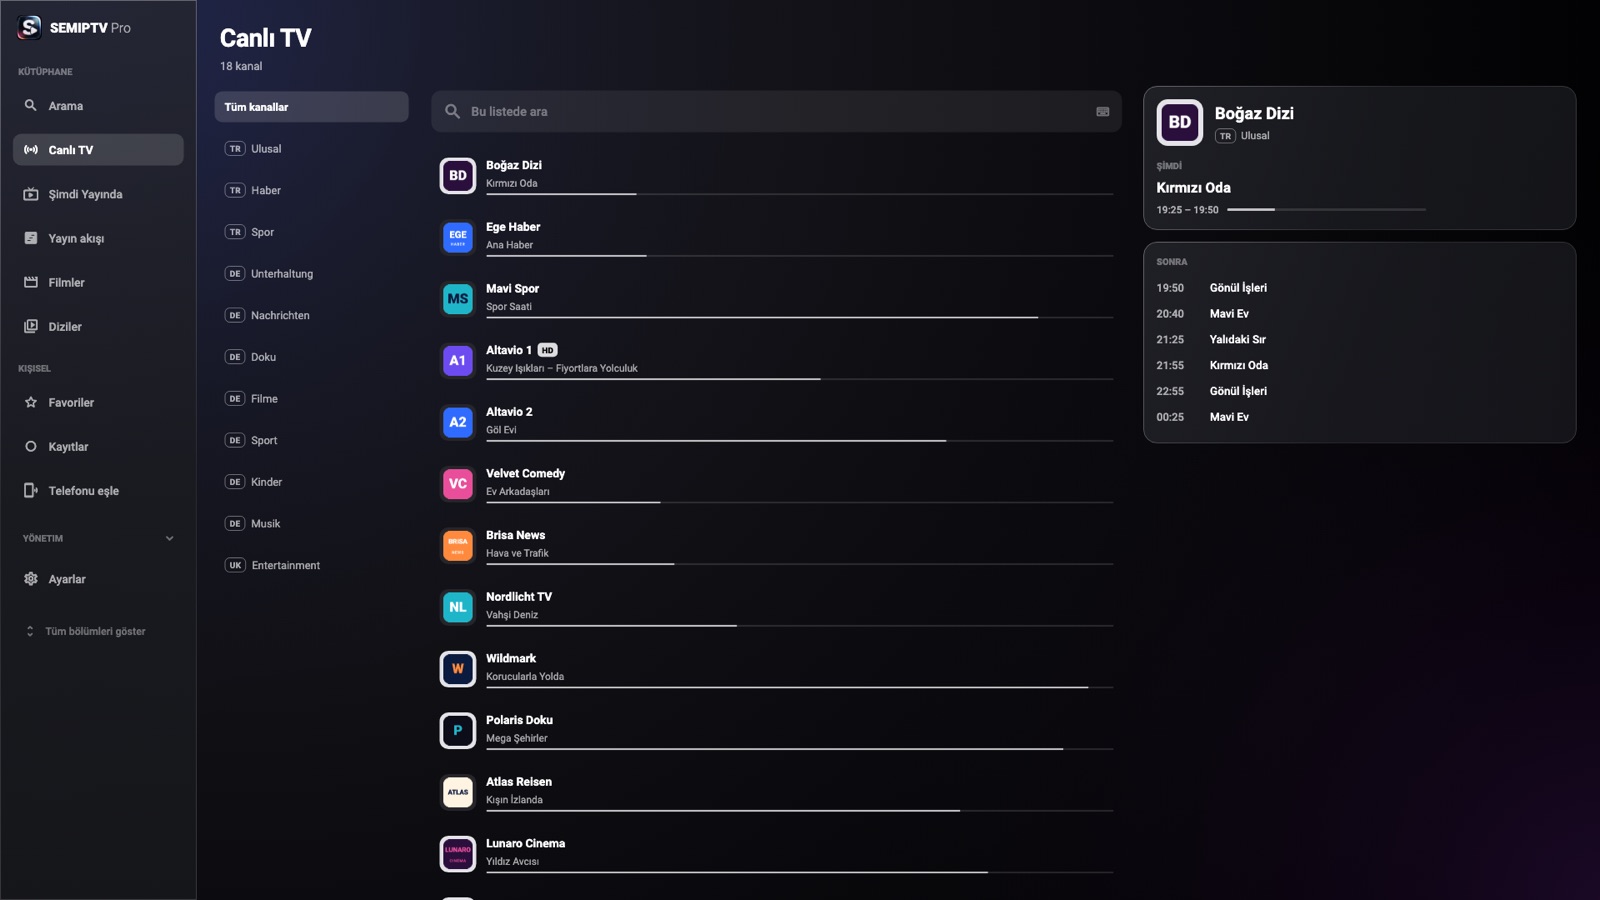
Task: Select Ege Haber channel logo
Action: pos(458,237)
